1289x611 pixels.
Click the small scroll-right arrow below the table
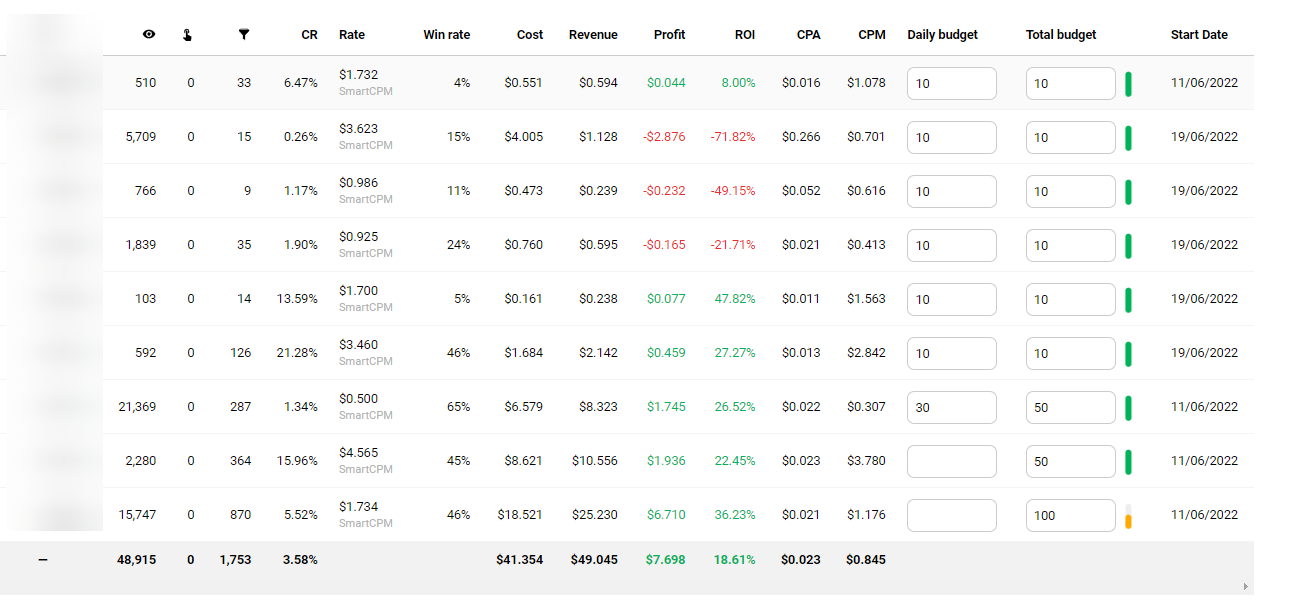click(1245, 586)
